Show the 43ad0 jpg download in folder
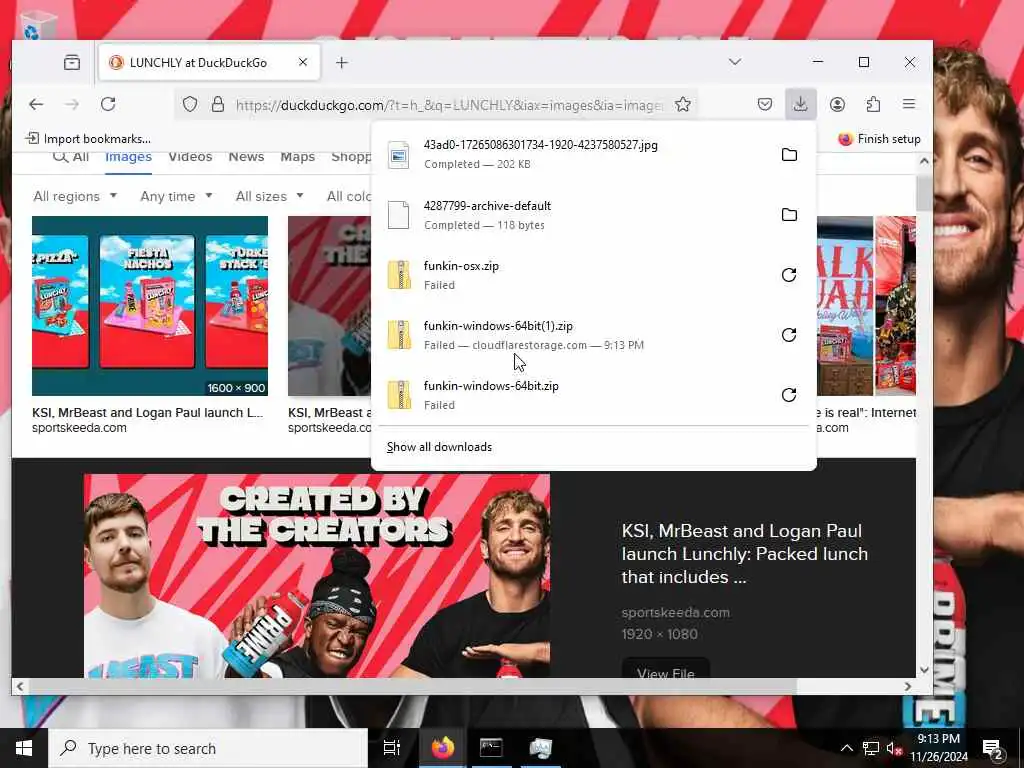1024x768 pixels. click(789, 155)
